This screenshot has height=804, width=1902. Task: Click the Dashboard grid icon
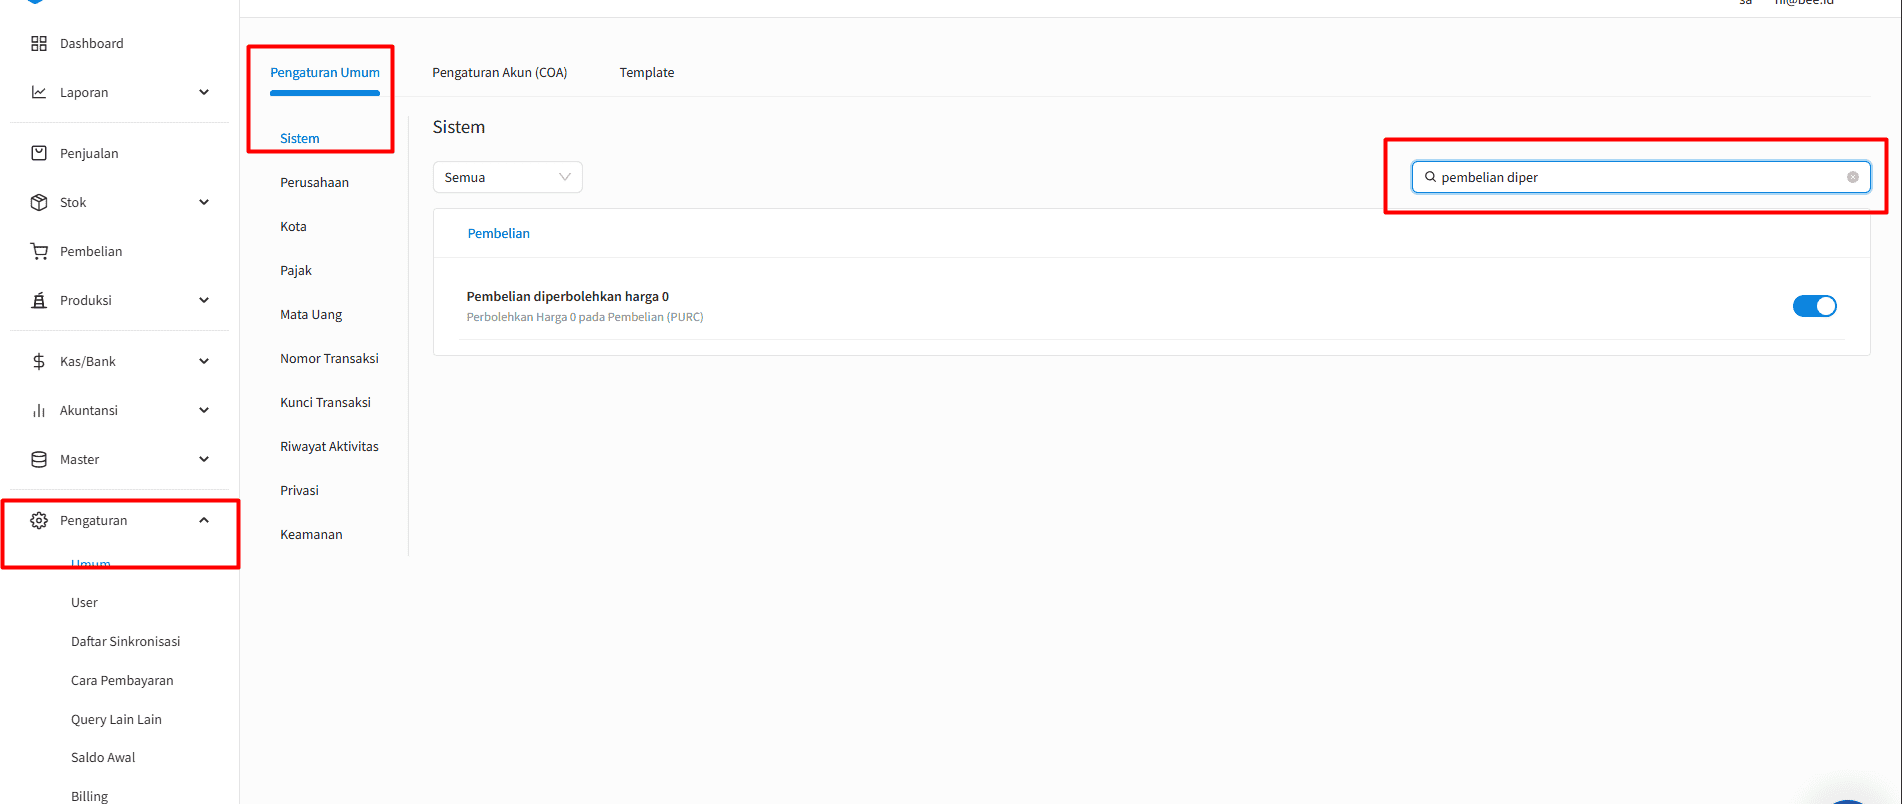pyautogui.click(x=39, y=43)
